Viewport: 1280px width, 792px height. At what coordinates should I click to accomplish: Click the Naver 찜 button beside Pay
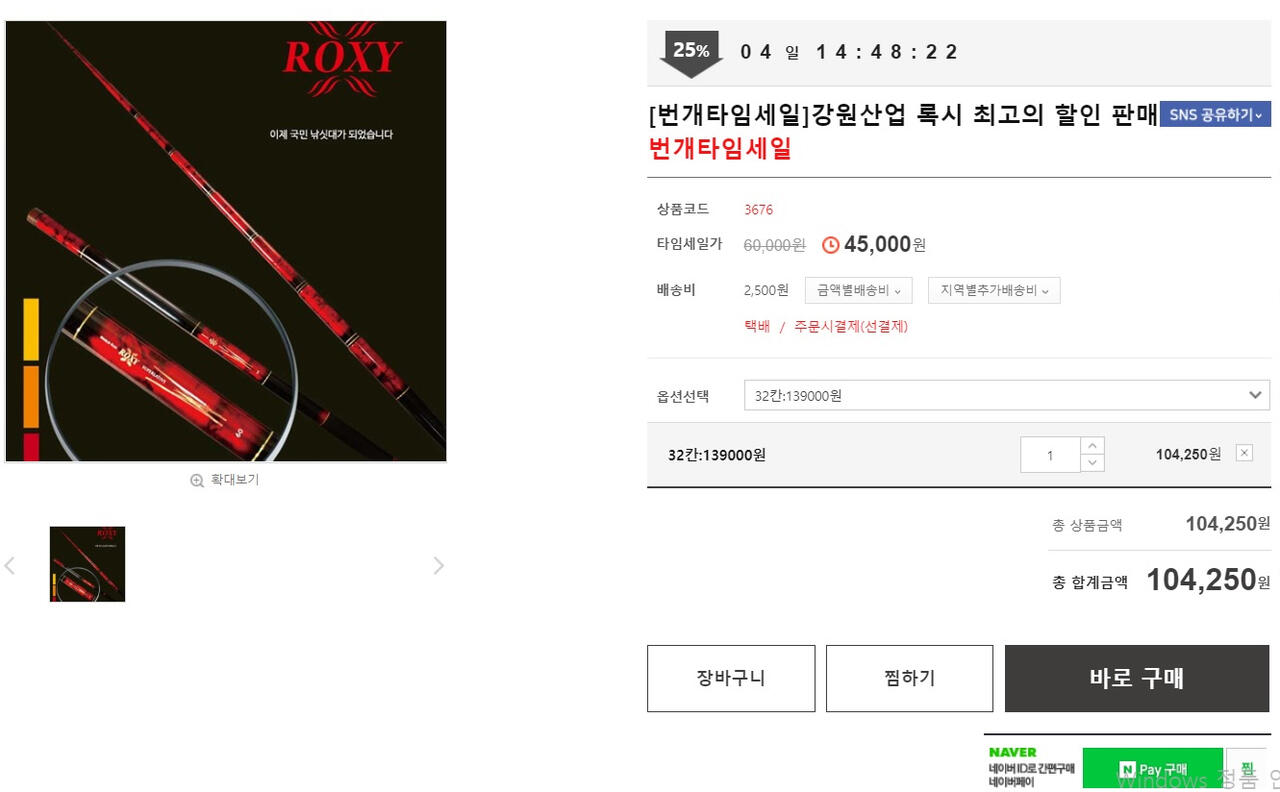point(1247,769)
